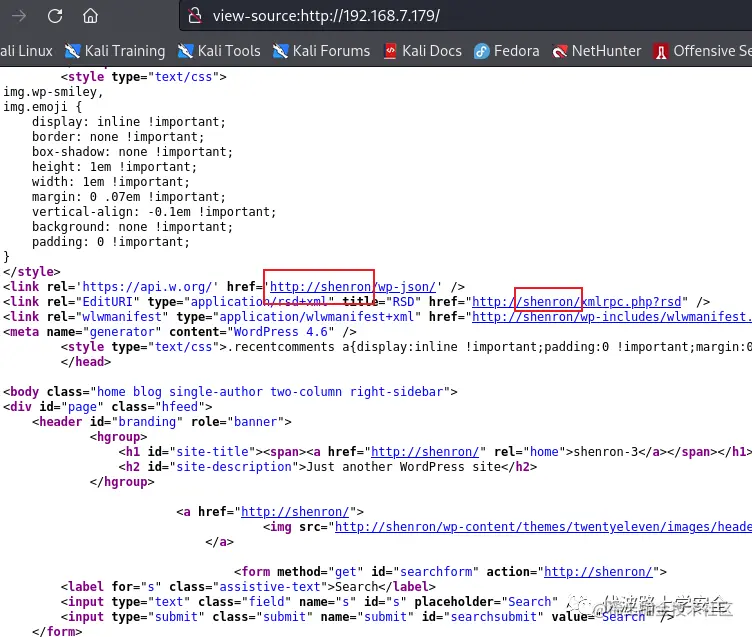Click the Kali Tools bookmark icon
This screenshot has width=752, height=637.
[185, 51]
